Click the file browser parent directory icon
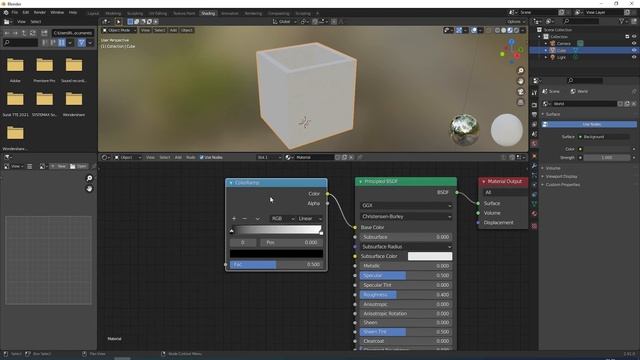Viewport: 640px width, 360px height. click(x=24, y=33)
